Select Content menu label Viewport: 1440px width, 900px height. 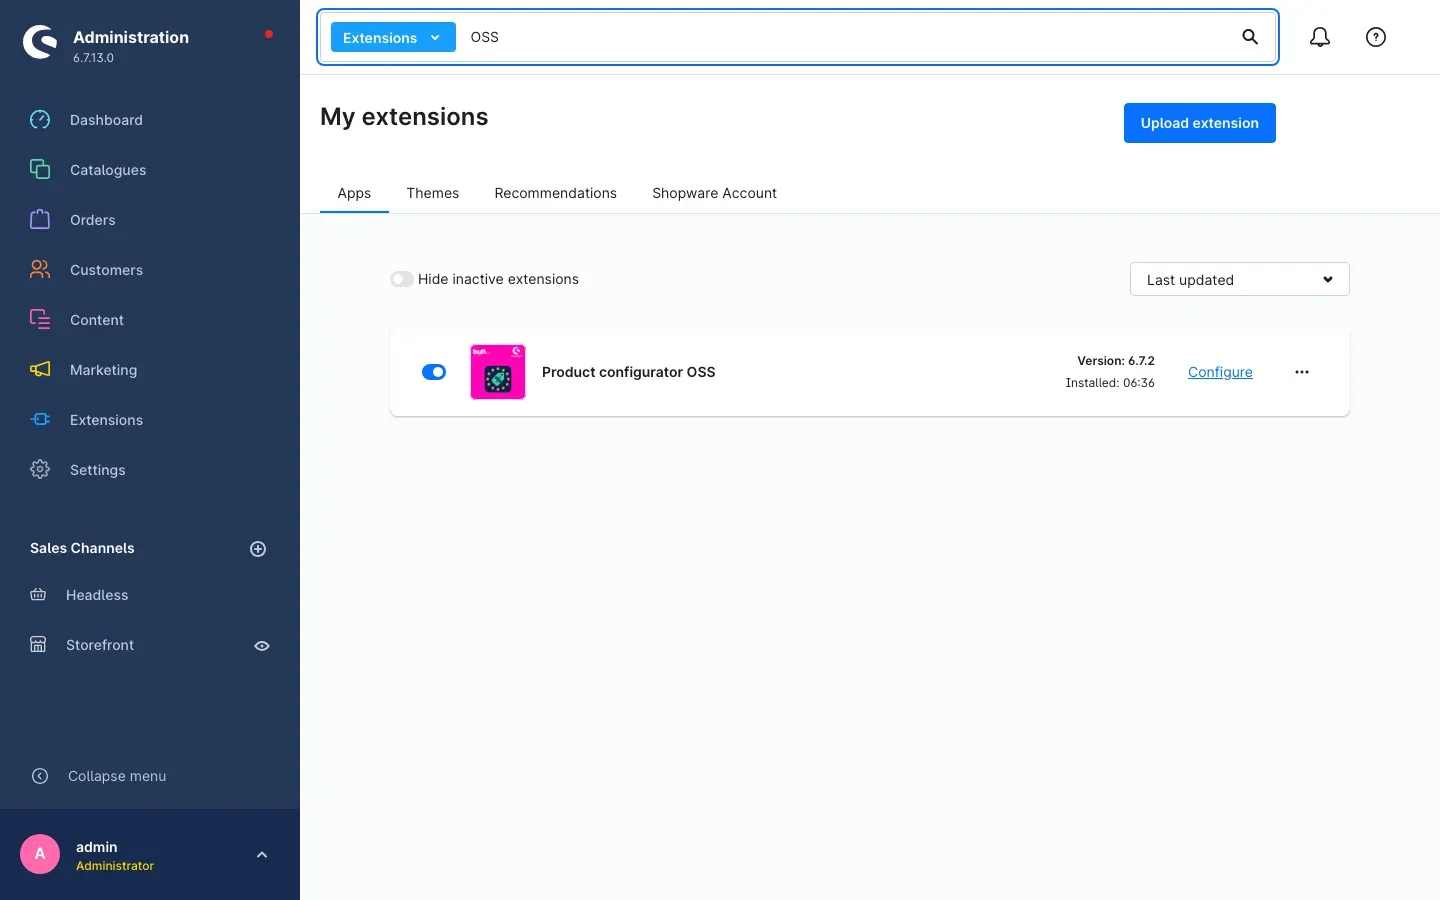97,320
